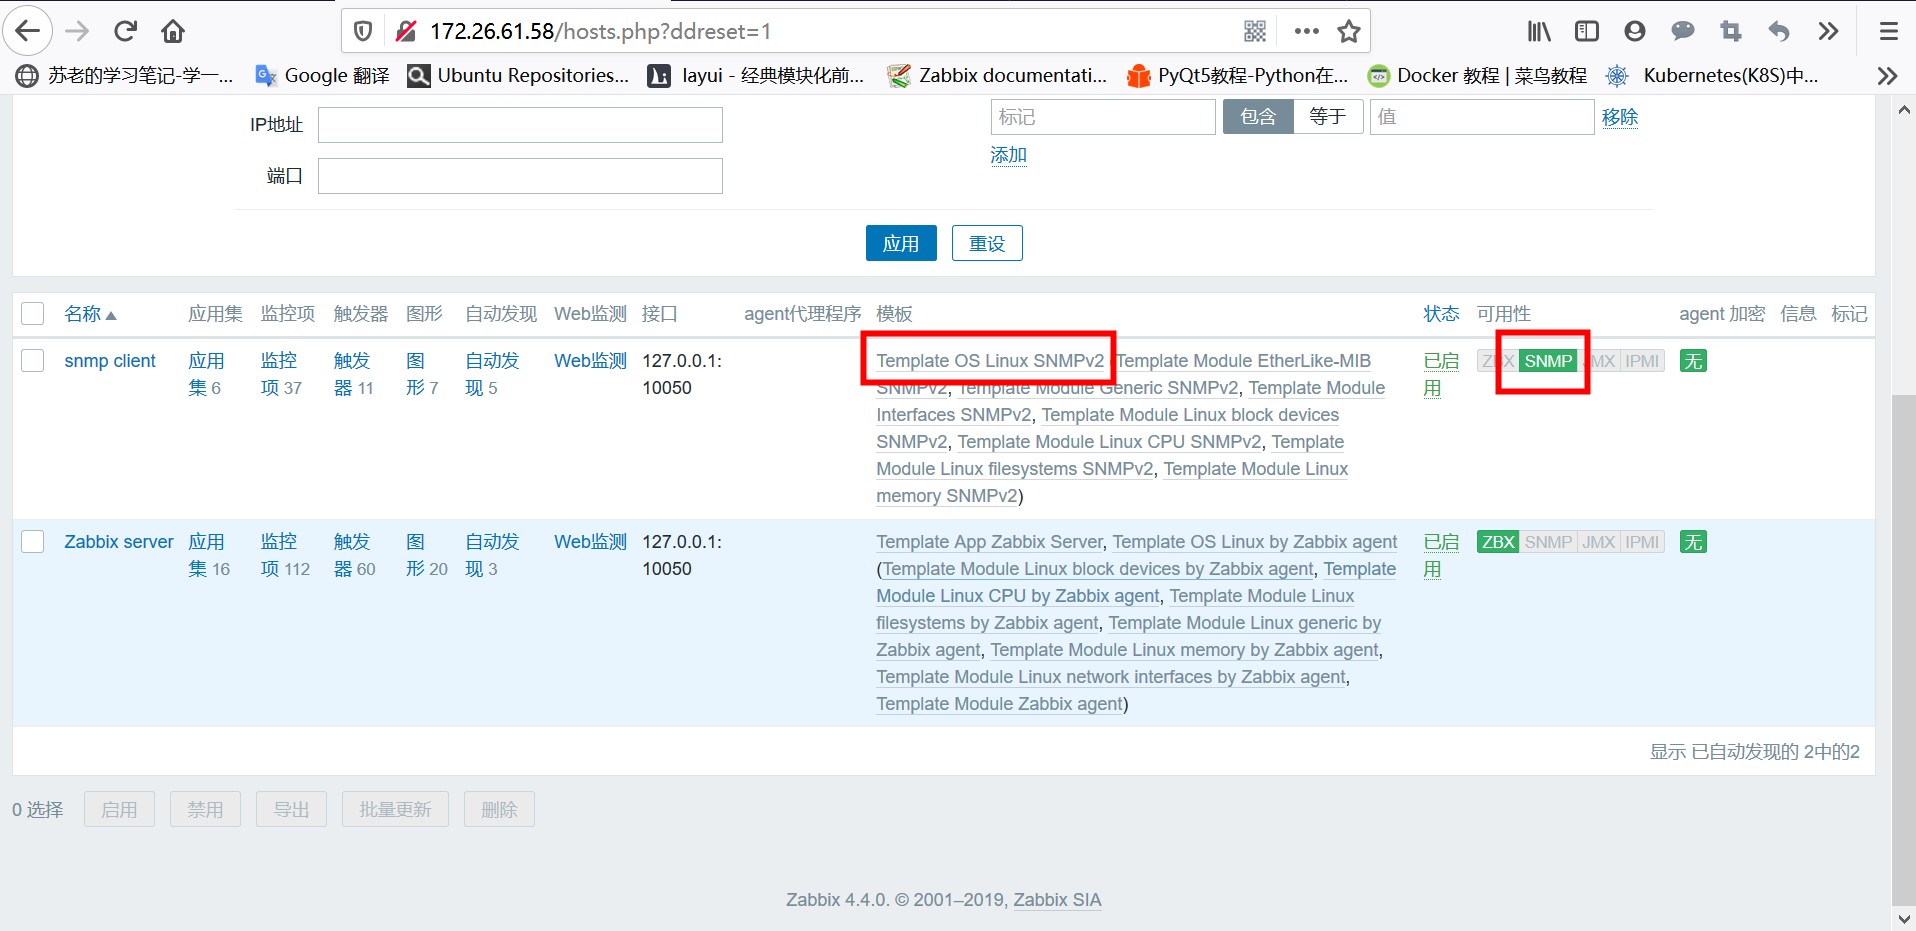Open the page actions three-dot menu

(1306, 31)
